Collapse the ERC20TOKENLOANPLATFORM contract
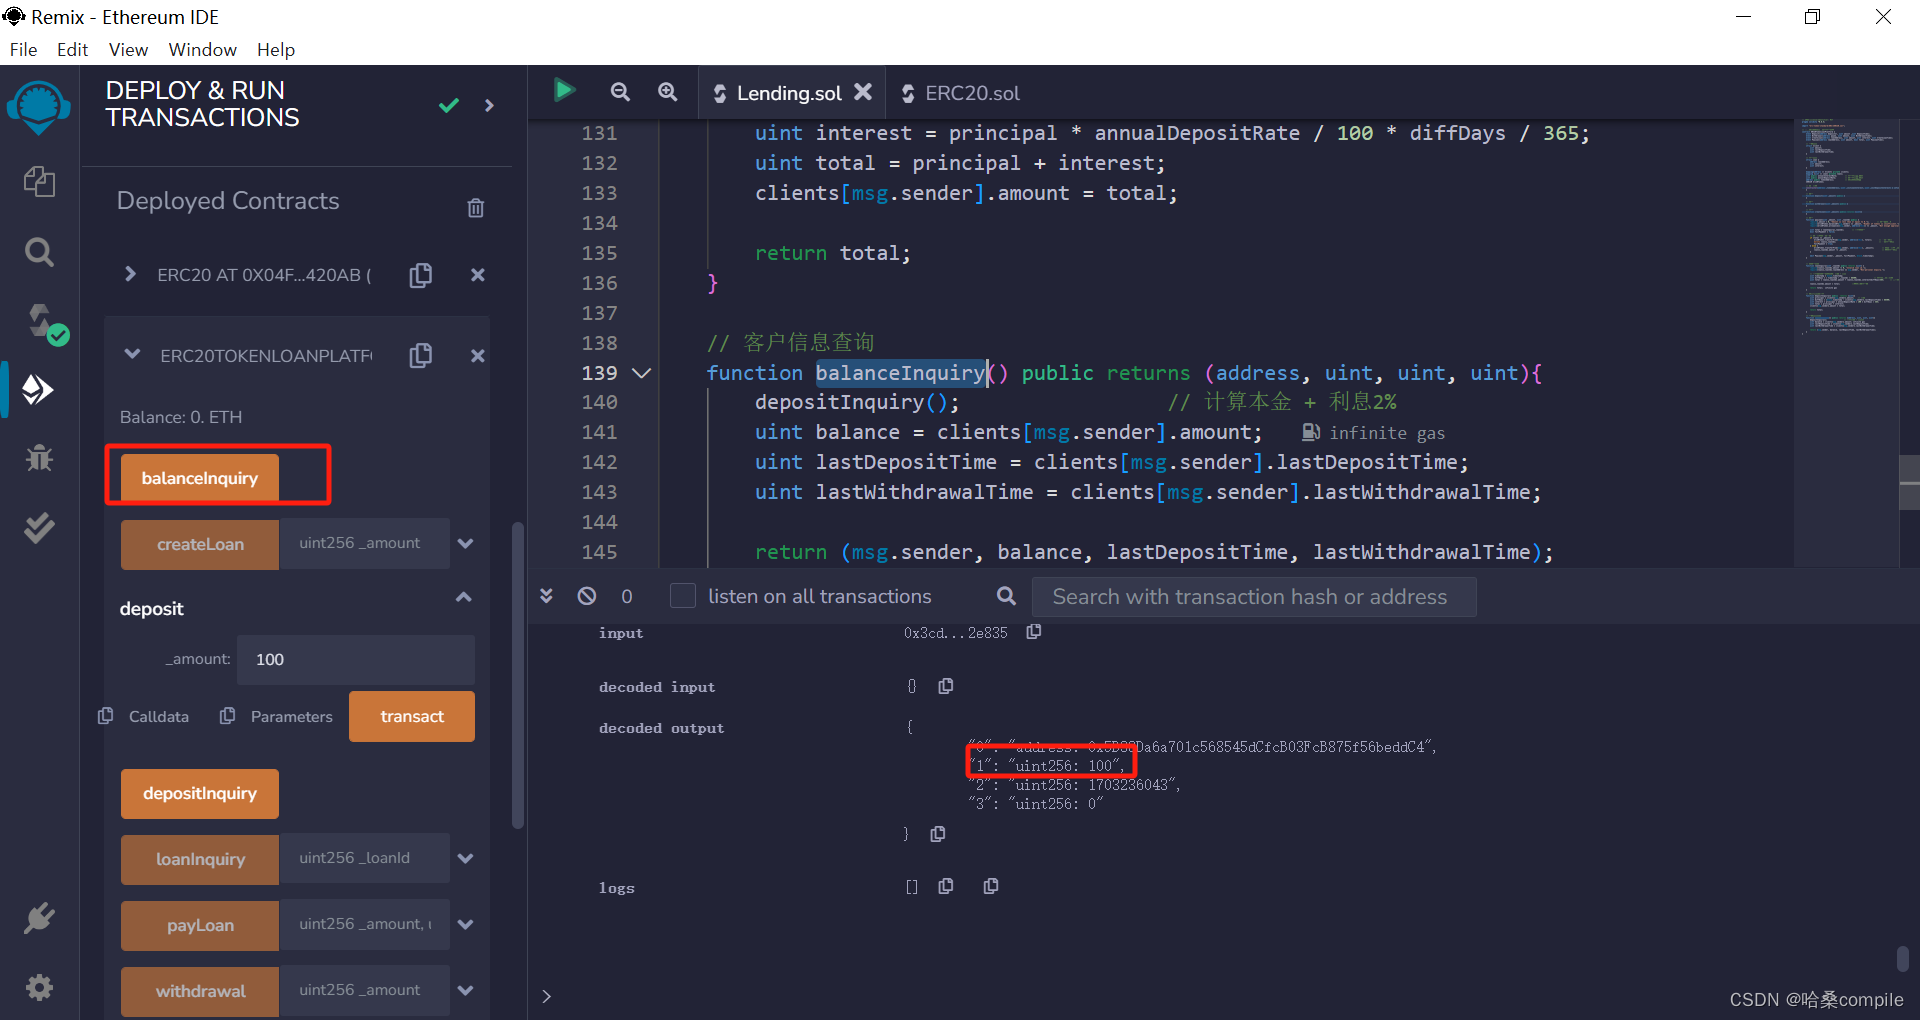This screenshot has width=1920, height=1020. pos(132,354)
